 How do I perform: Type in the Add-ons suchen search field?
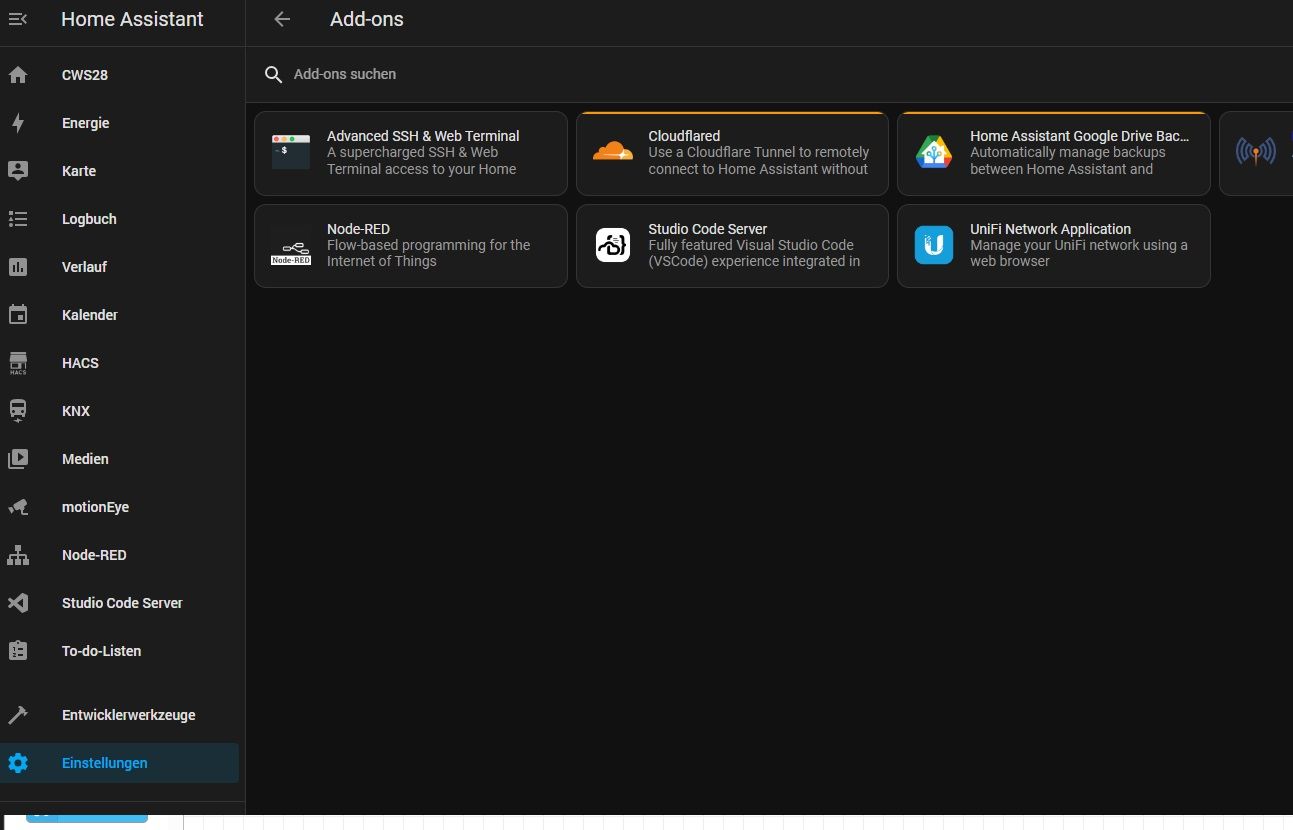600,75
